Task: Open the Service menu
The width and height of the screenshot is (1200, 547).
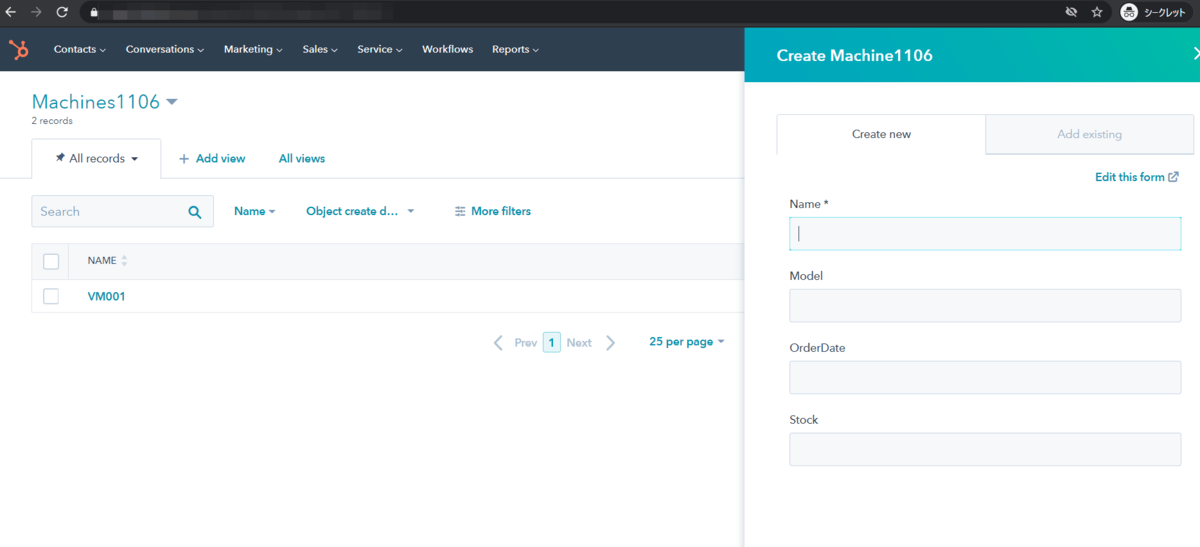Action: (x=380, y=49)
